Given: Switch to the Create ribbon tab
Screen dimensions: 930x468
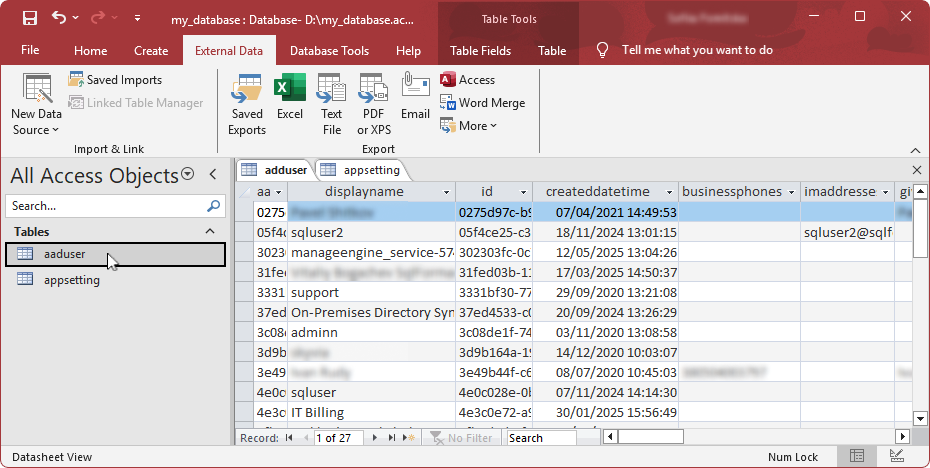Looking at the screenshot, I should tap(151, 50).
